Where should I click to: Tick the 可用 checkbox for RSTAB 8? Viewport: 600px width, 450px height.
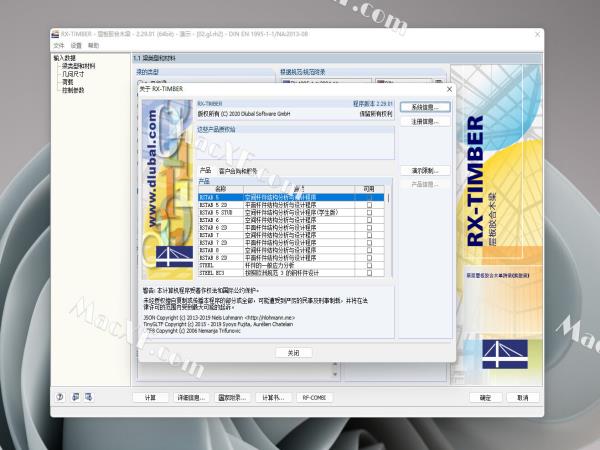pos(369,250)
